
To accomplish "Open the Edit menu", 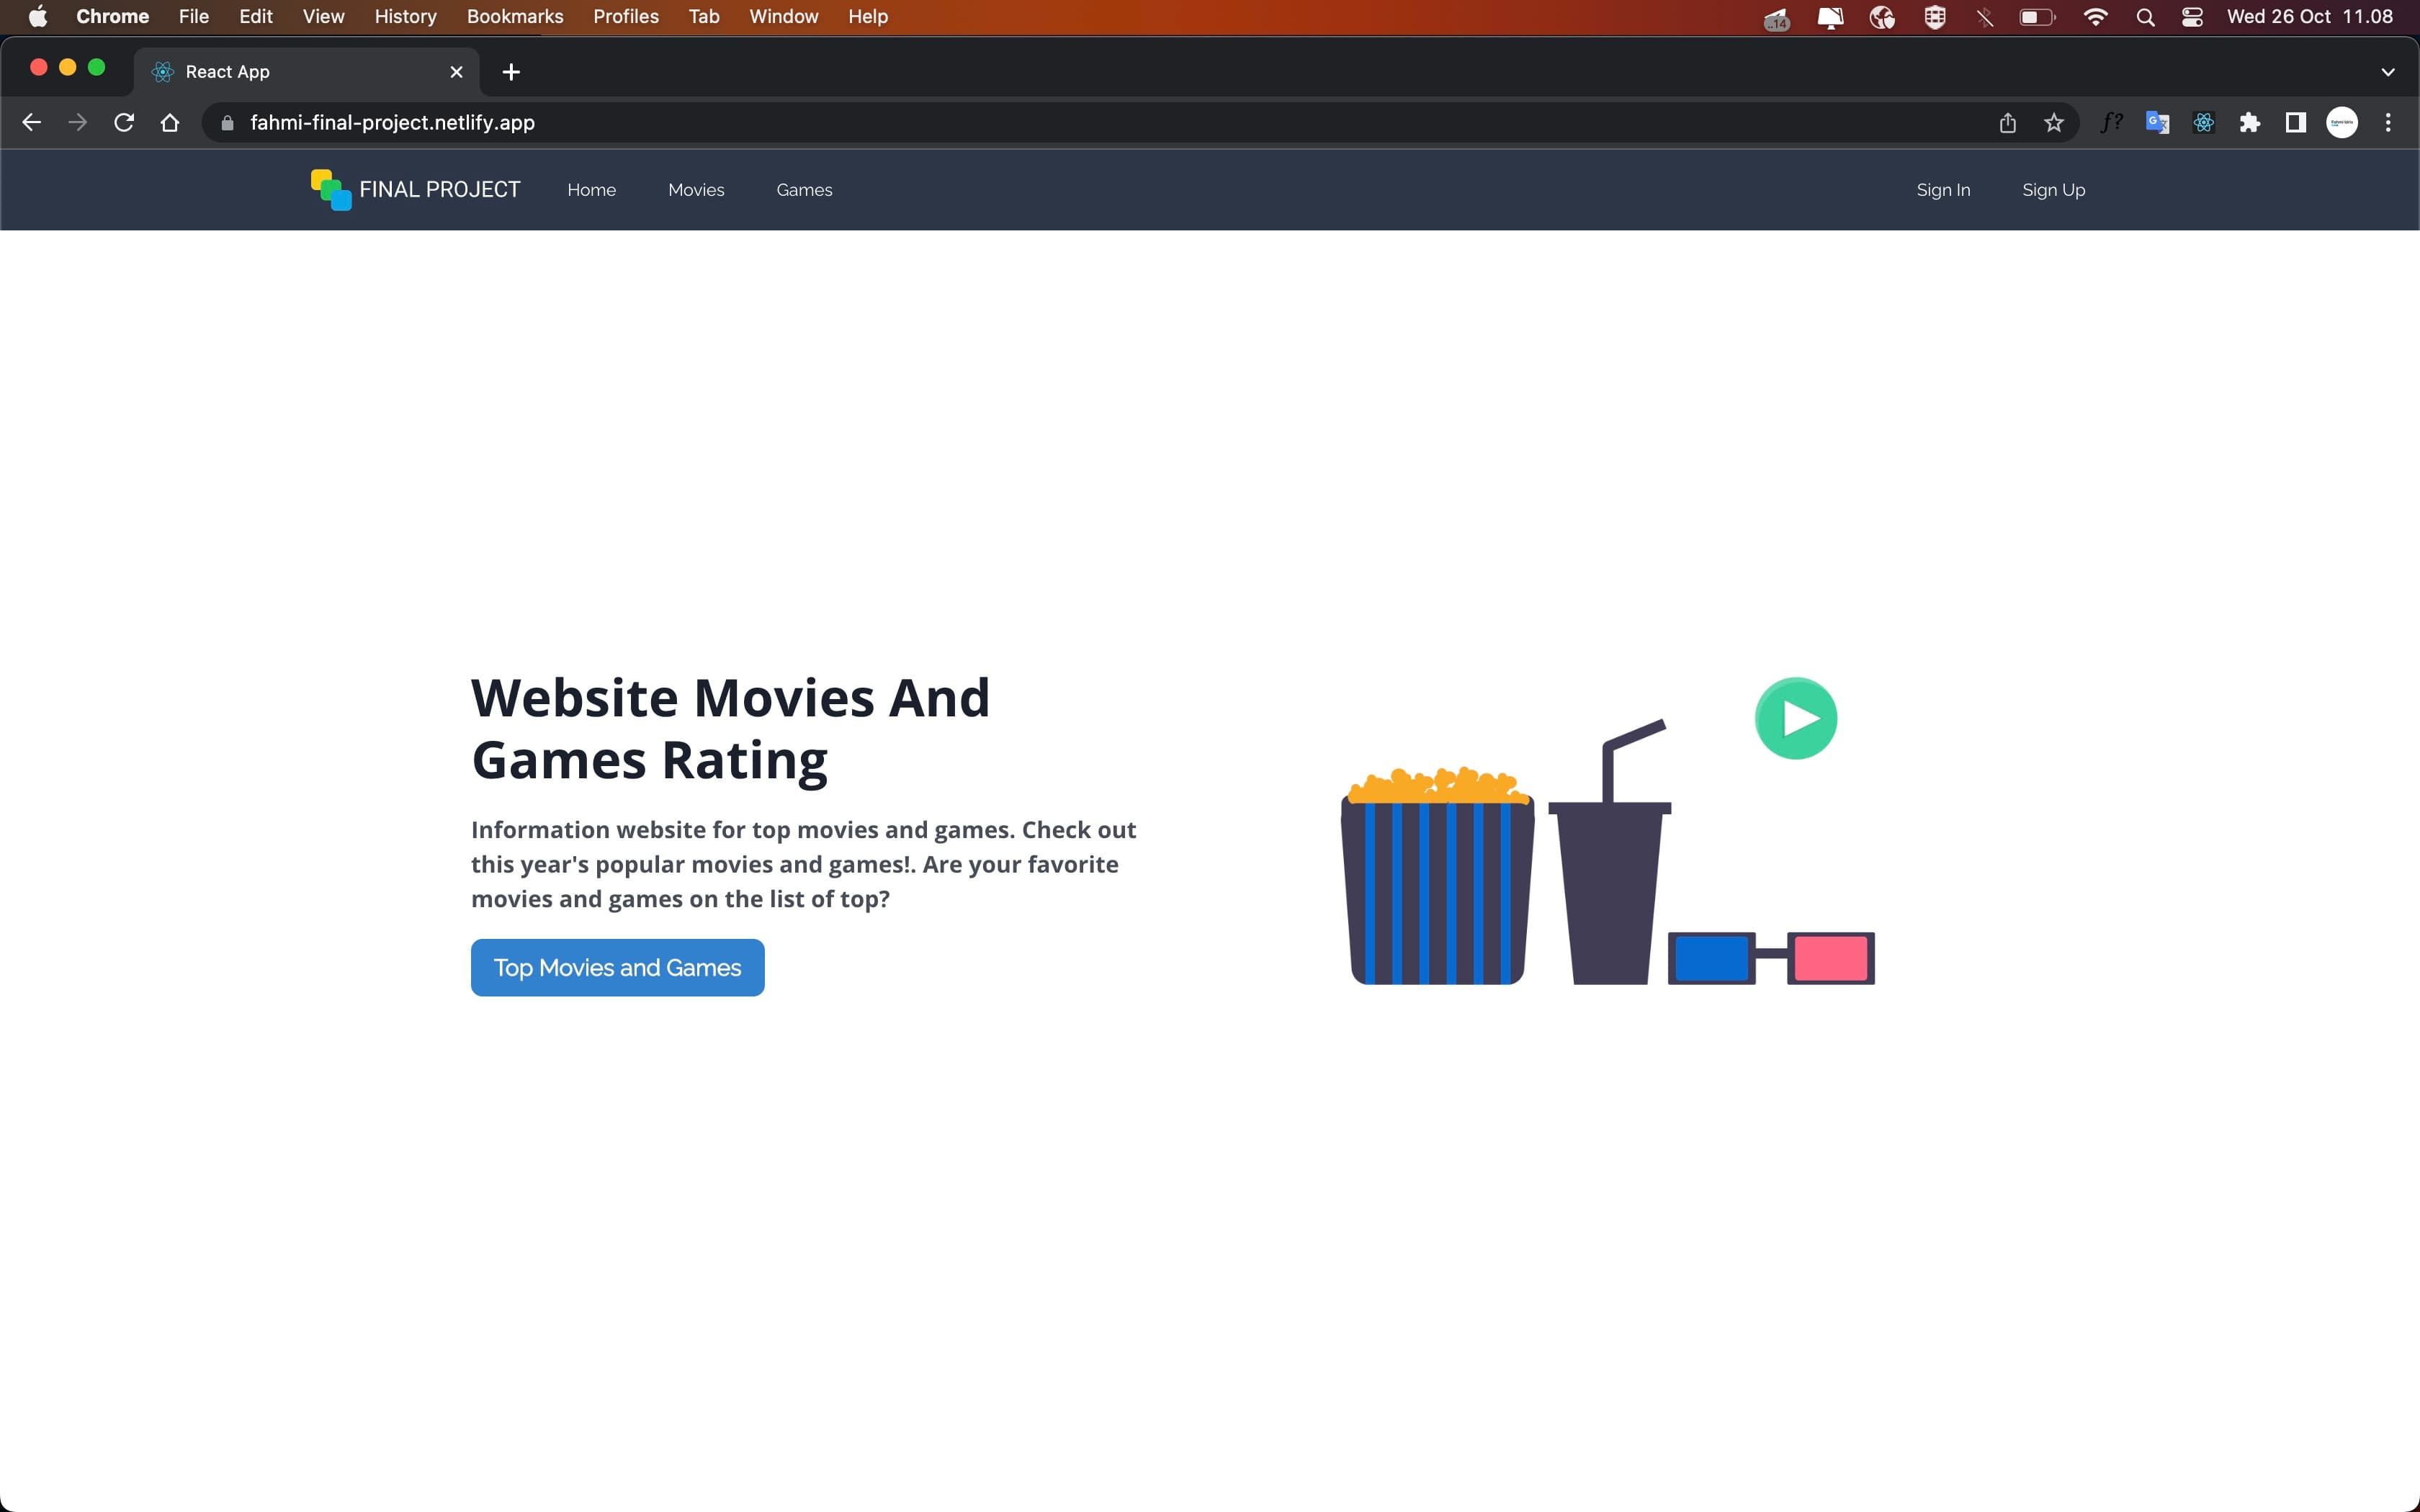I will click(256, 17).
